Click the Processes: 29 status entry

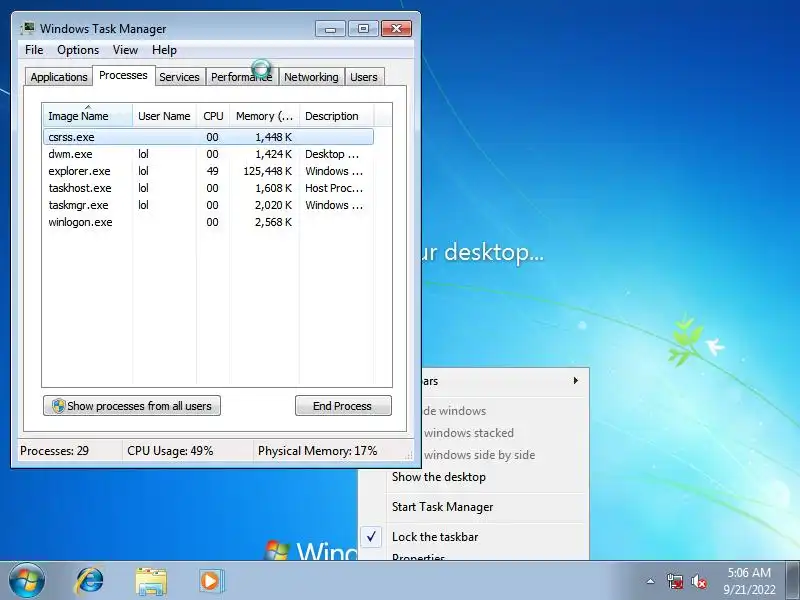point(54,451)
